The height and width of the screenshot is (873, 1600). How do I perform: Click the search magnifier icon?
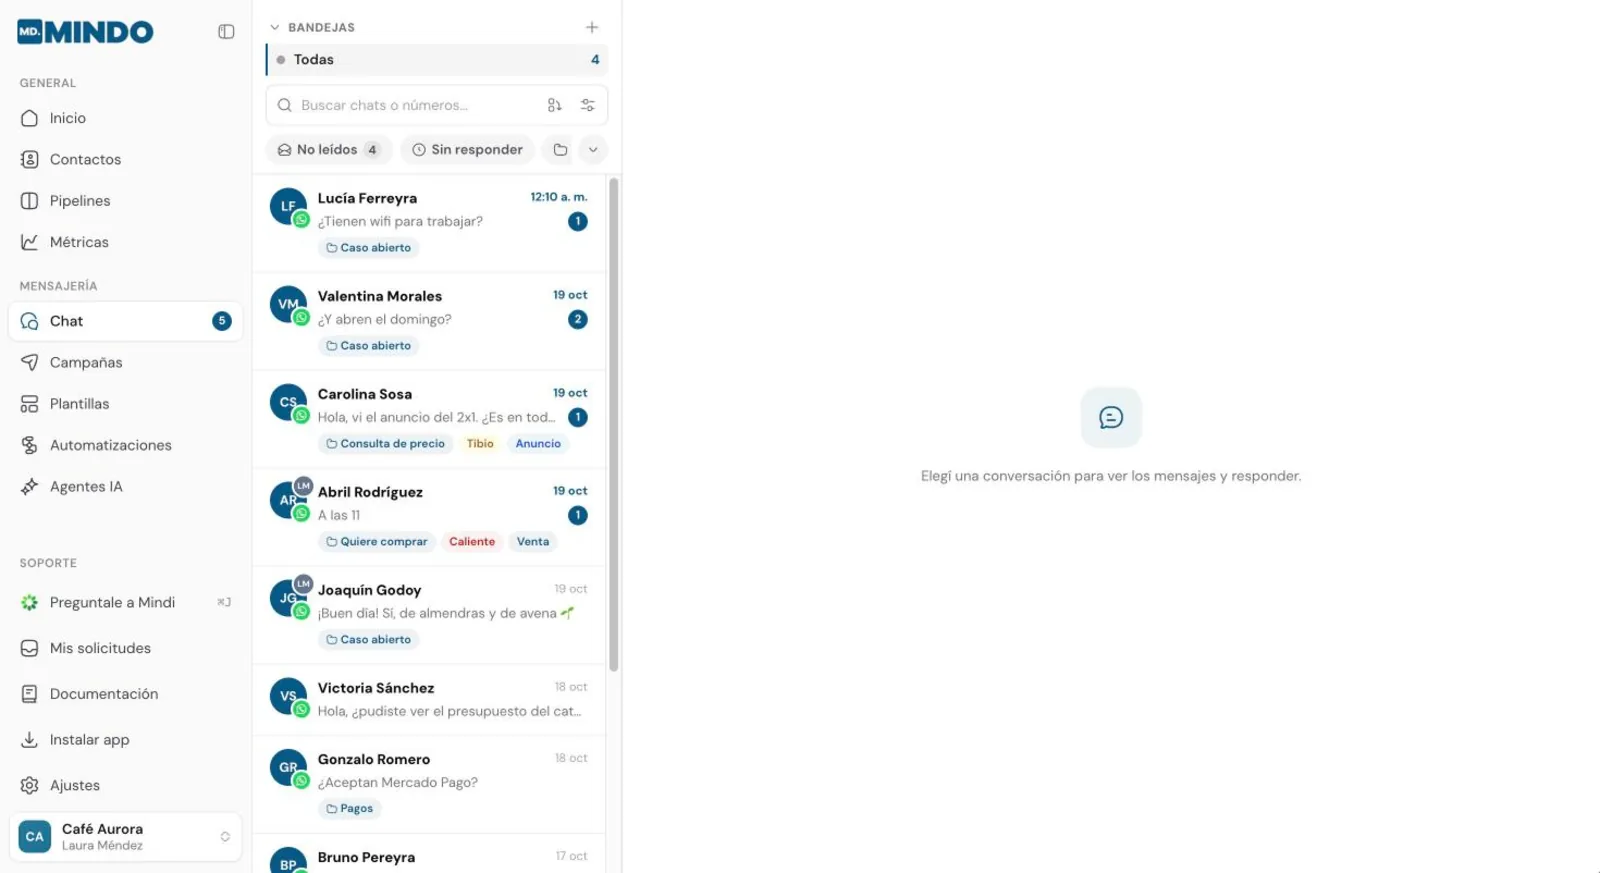(285, 105)
